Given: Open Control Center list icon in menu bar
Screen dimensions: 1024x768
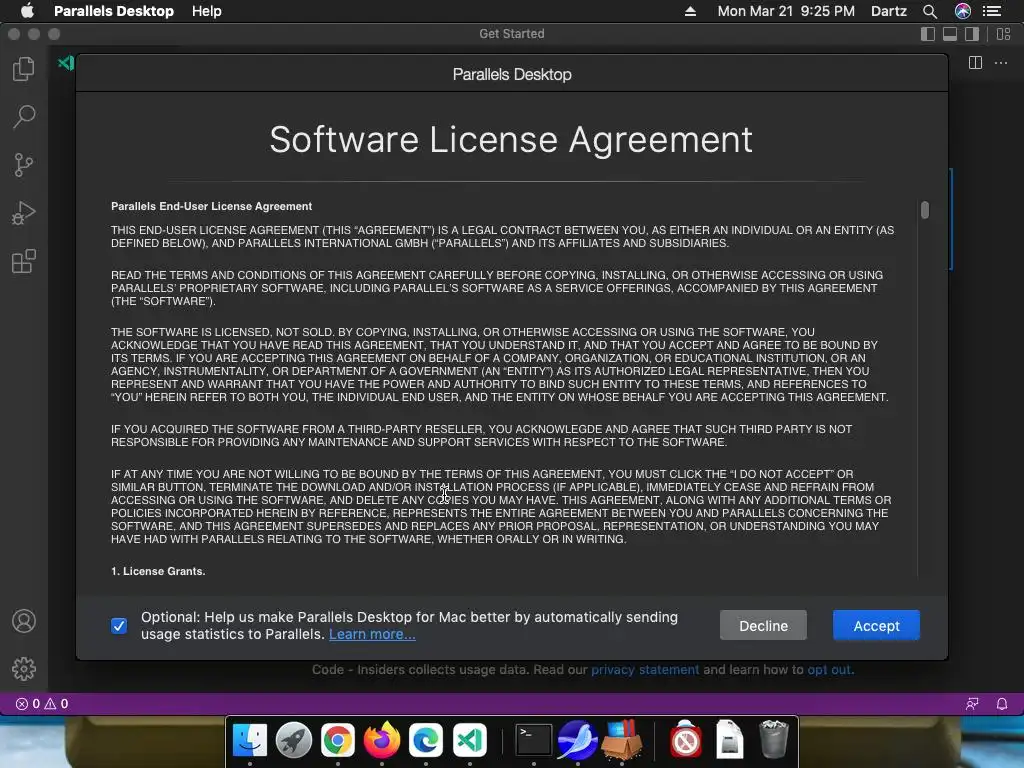Looking at the screenshot, I should [x=992, y=11].
